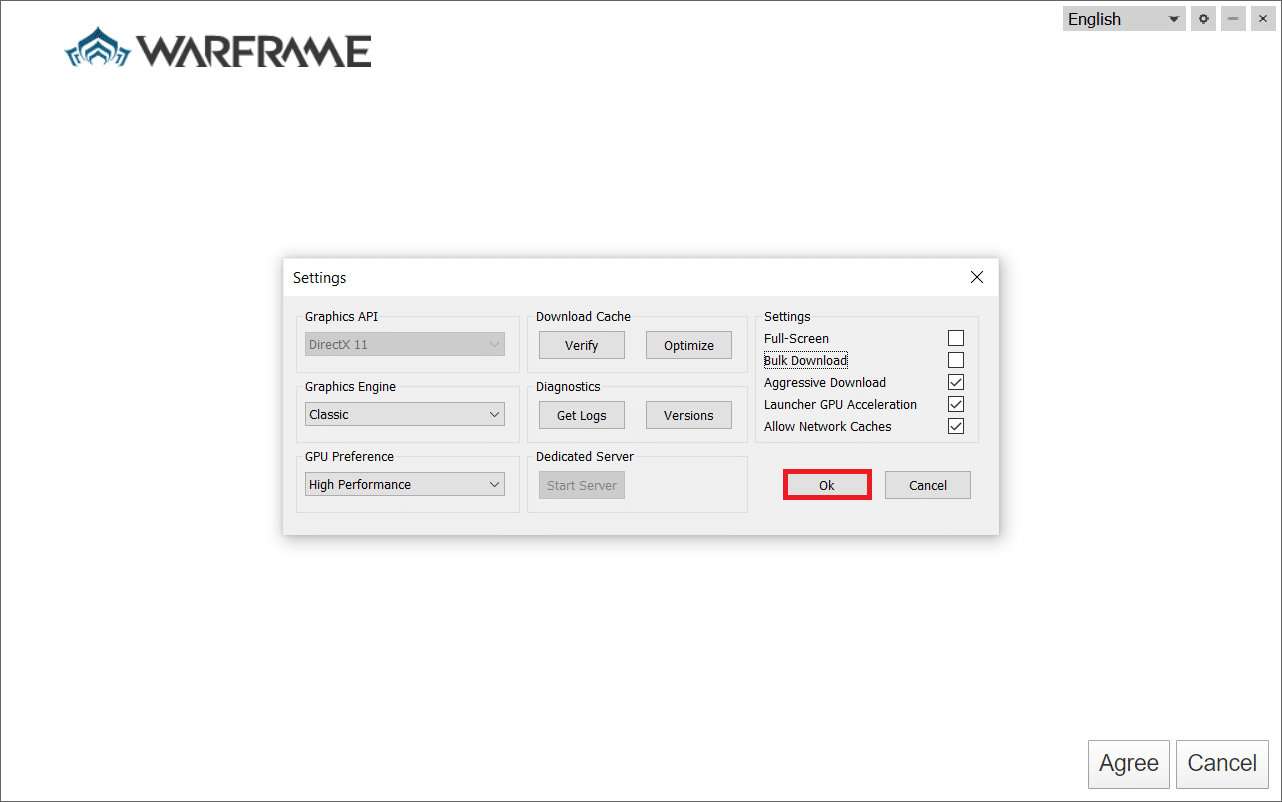The width and height of the screenshot is (1282, 802).
Task: Expand the GPU Preference dropdown
Action: pyautogui.click(x=405, y=484)
